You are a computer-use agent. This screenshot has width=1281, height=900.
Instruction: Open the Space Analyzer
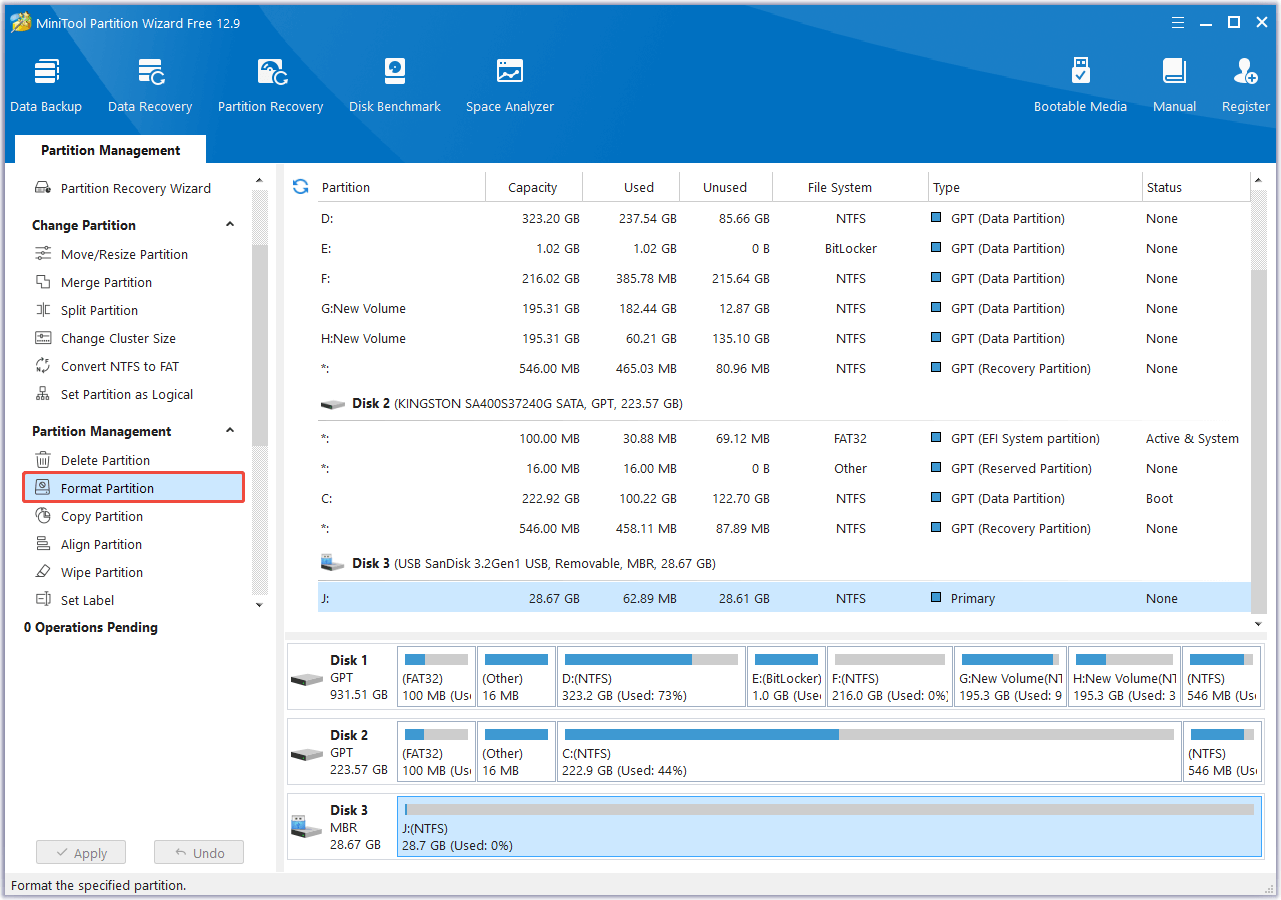tap(509, 82)
